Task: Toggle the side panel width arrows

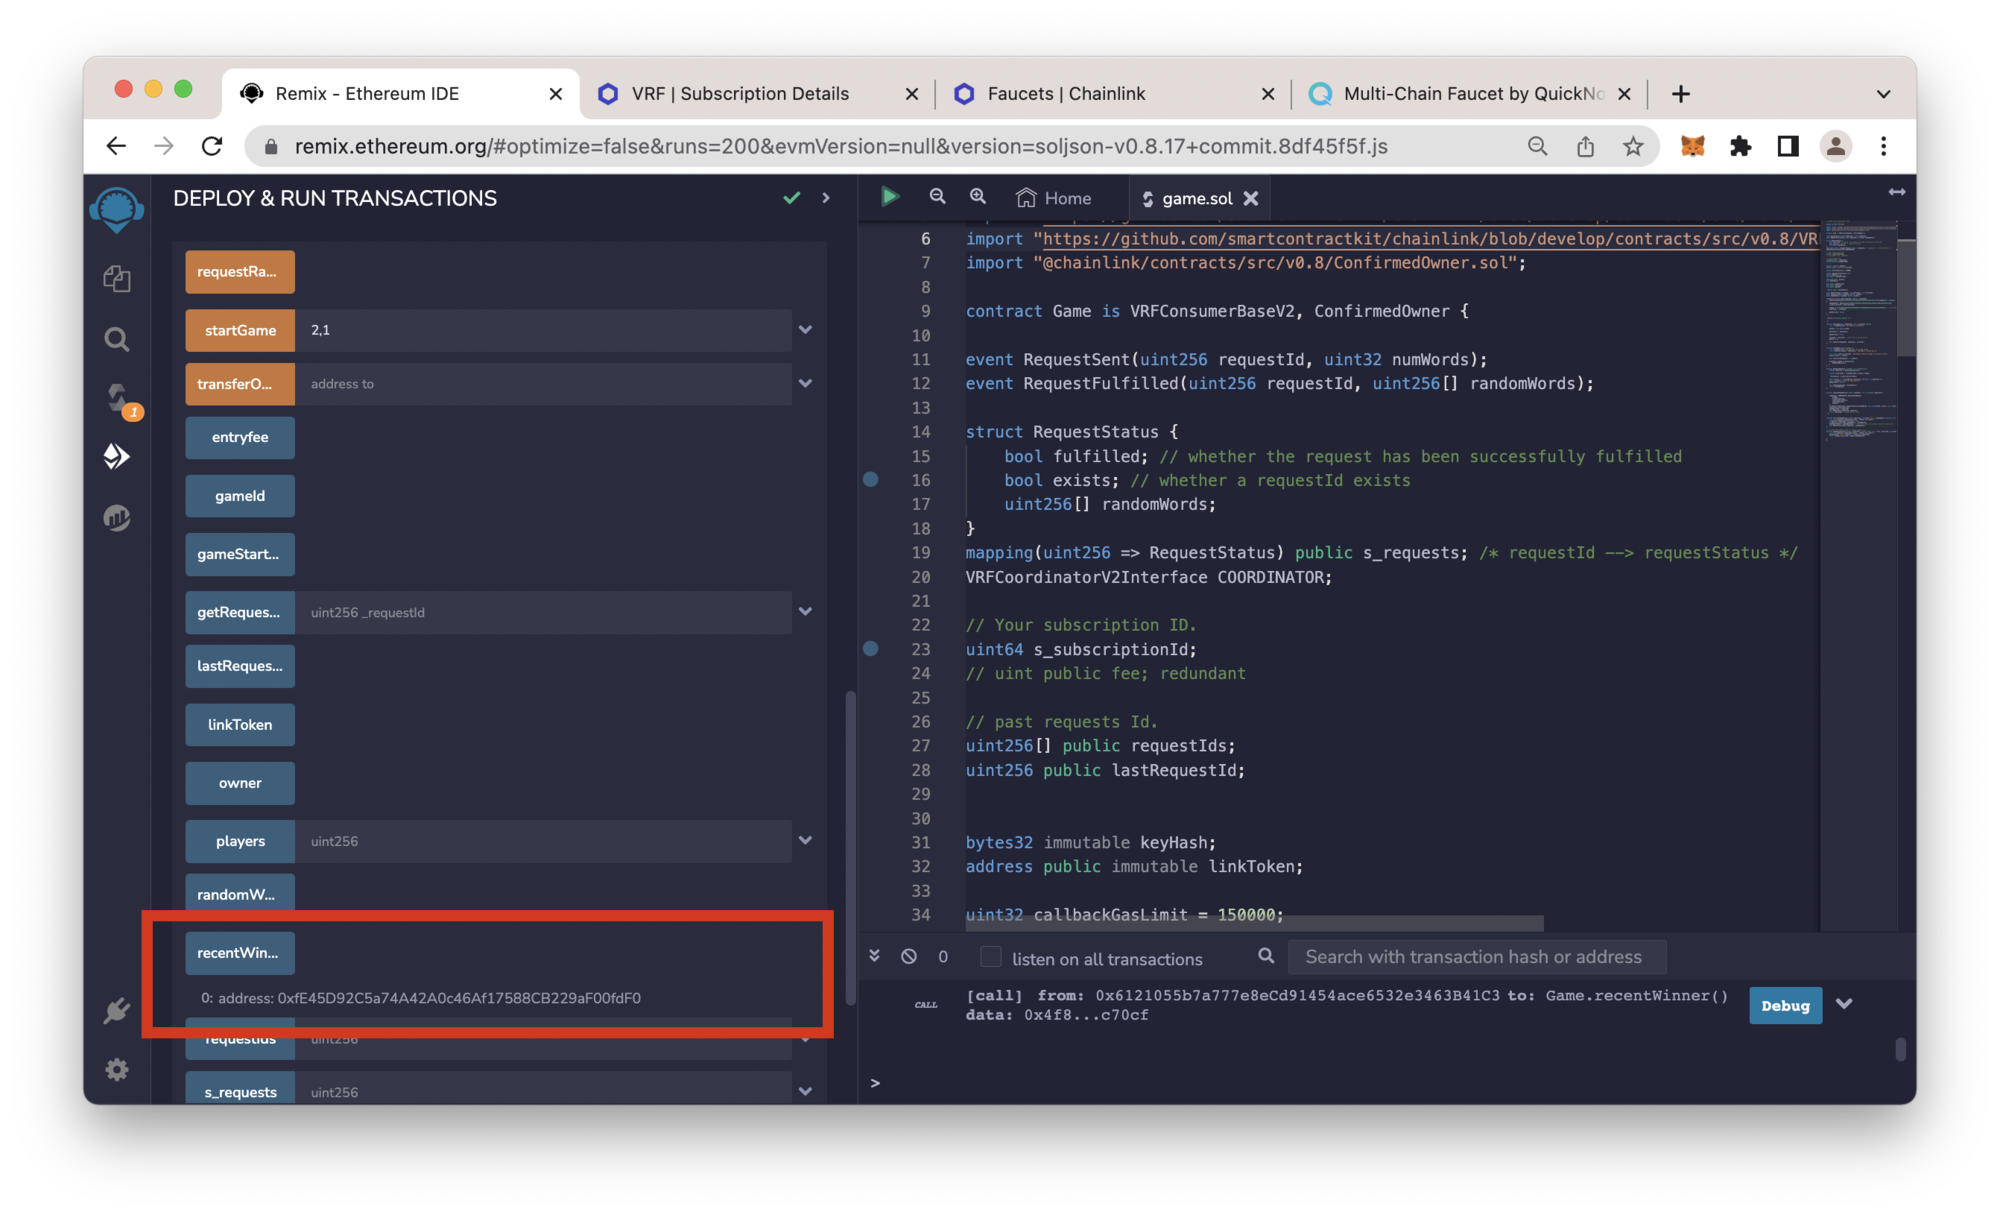Action: (1896, 192)
